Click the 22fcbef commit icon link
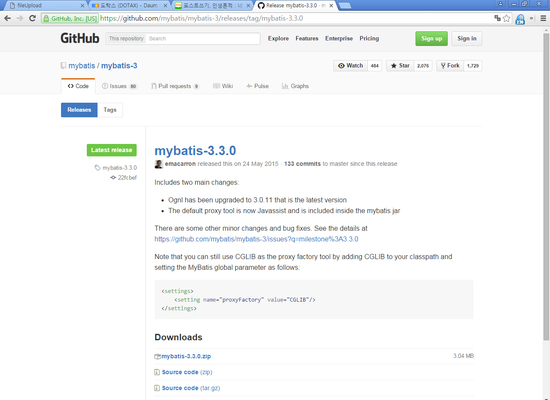This screenshot has height=400, width=550. point(113,178)
